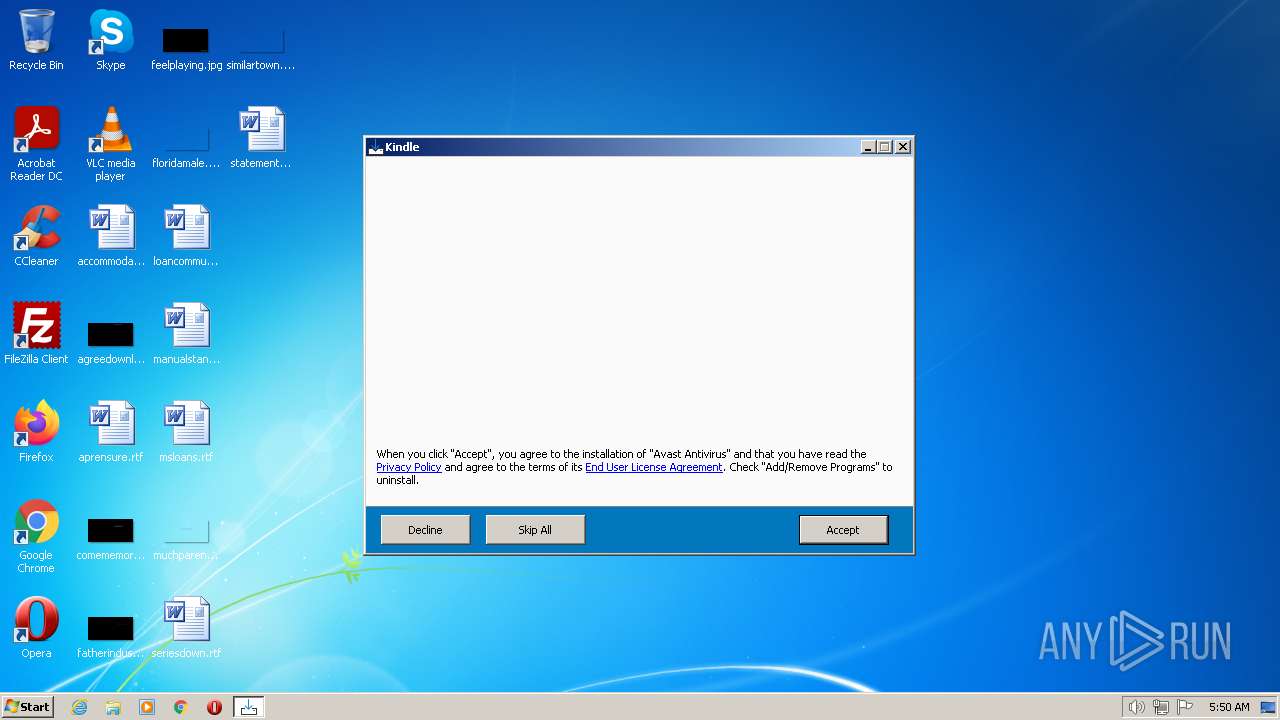This screenshot has width=1280, height=720.
Task: Select the manualstan Word document icon
Action: coord(186,334)
